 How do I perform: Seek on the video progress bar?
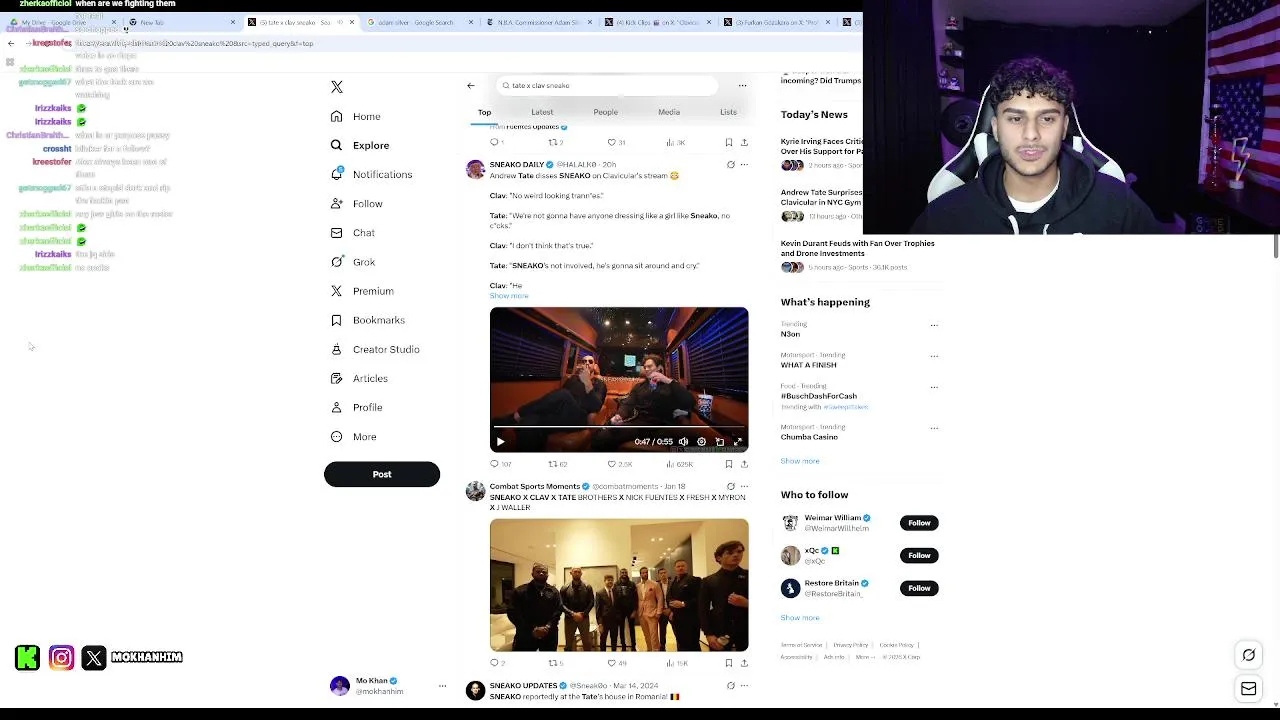point(619,427)
